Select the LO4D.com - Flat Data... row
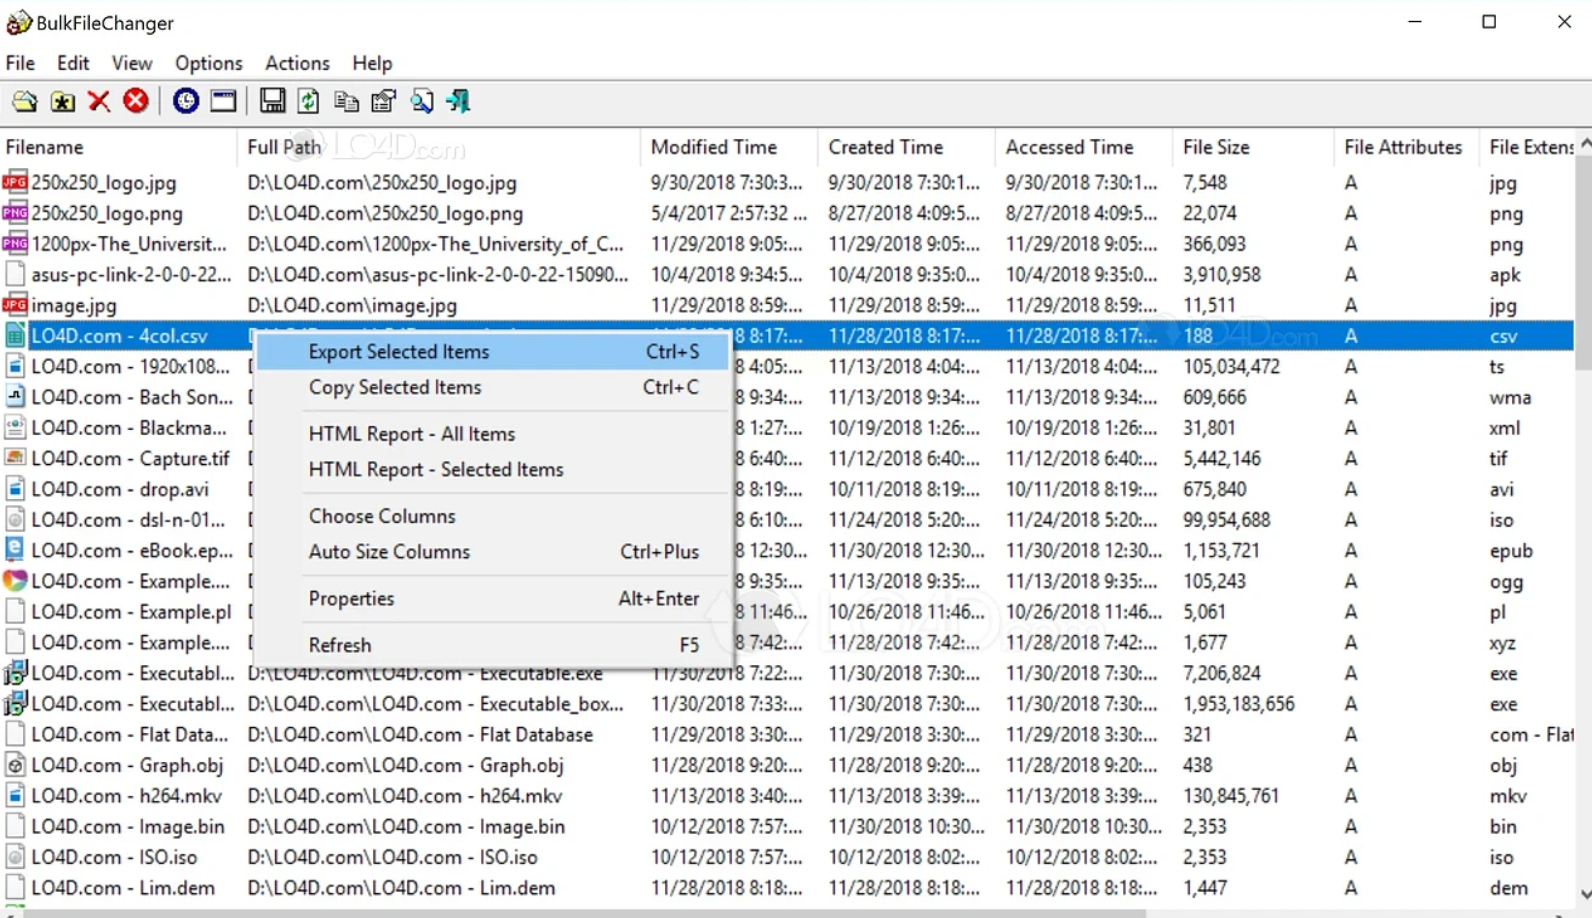This screenshot has width=1592, height=918. 787,735
